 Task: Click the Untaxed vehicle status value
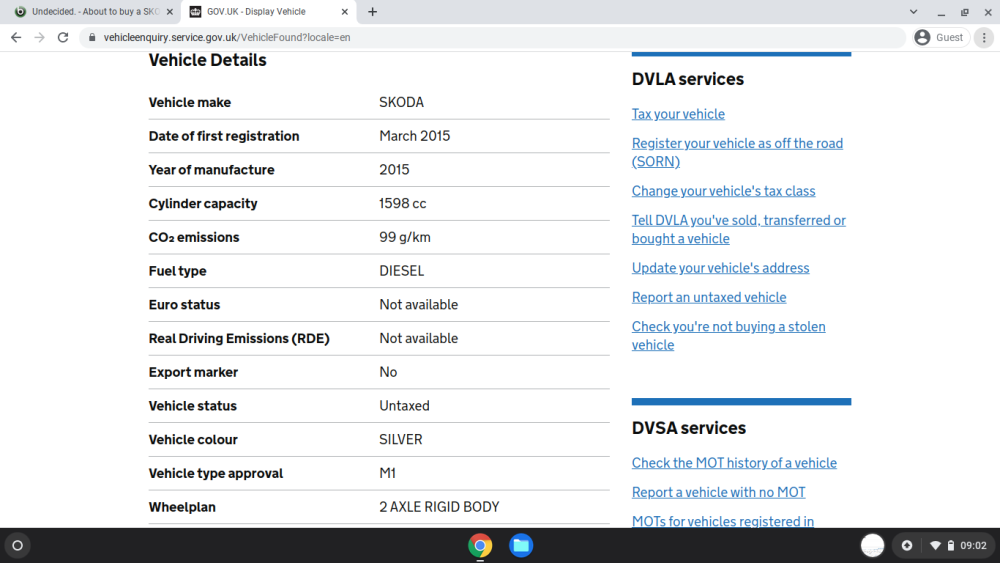coord(404,406)
